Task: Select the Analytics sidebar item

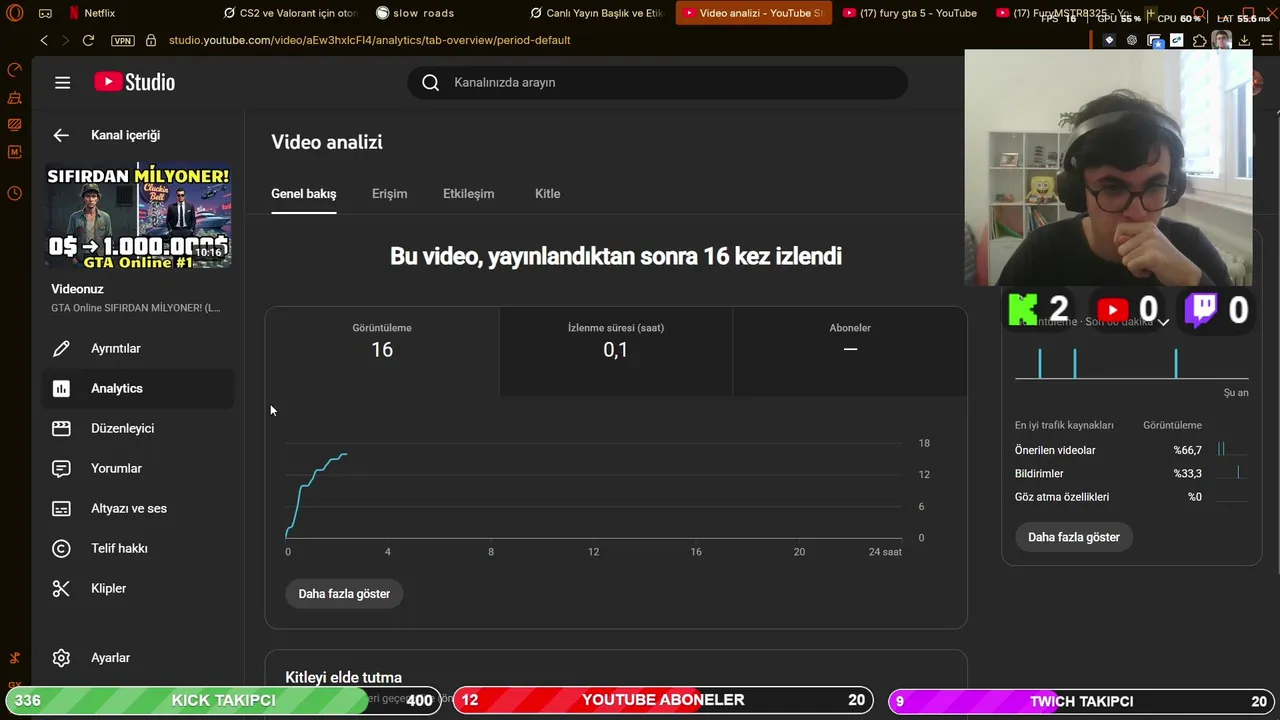Action: click(x=137, y=388)
